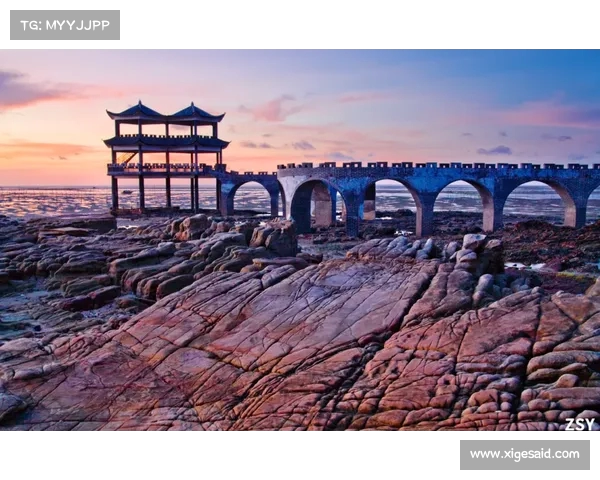Click the TG: MYYJJPP label
This screenshot has width=600, height=480.
coord(65,25)
